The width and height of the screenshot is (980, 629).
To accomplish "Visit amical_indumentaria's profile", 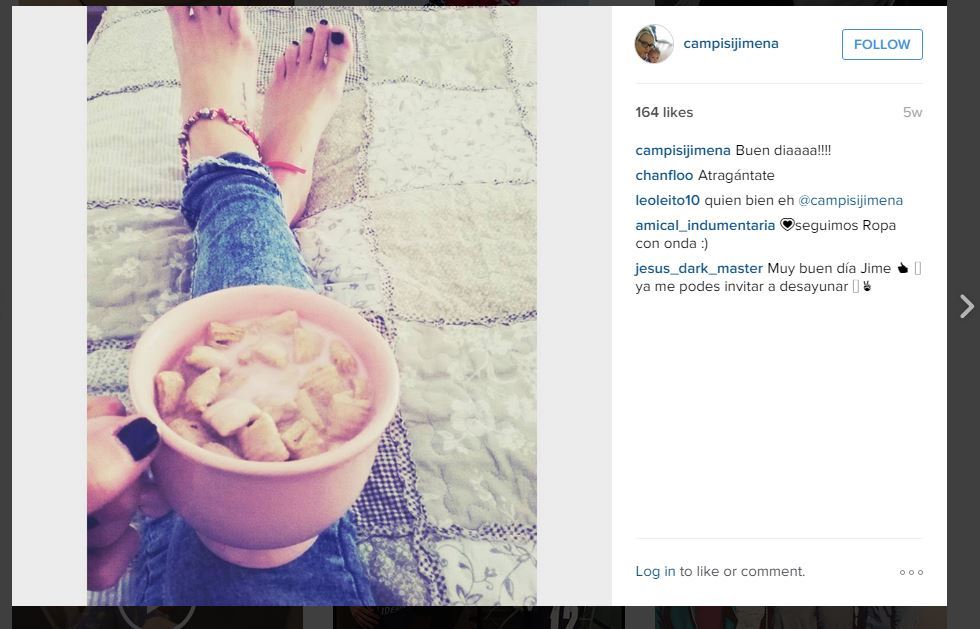I will pos(704,226).
